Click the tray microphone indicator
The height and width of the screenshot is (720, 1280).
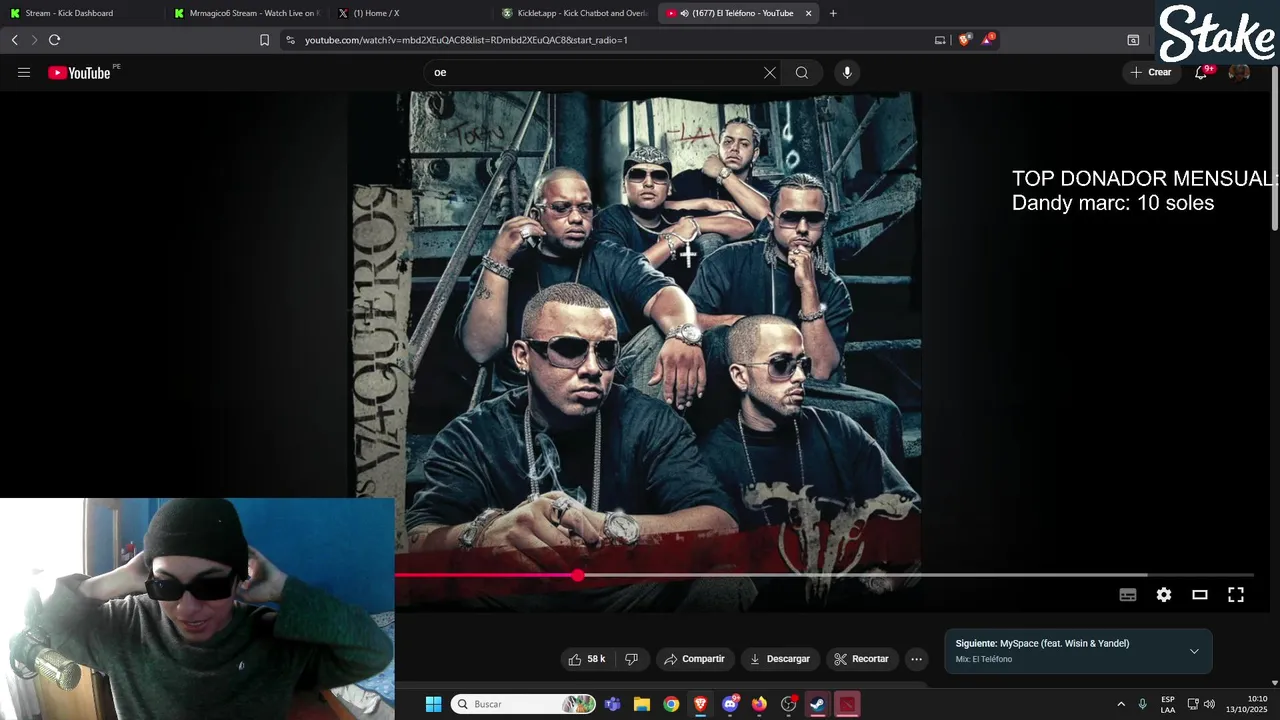tap(1143, 704)
